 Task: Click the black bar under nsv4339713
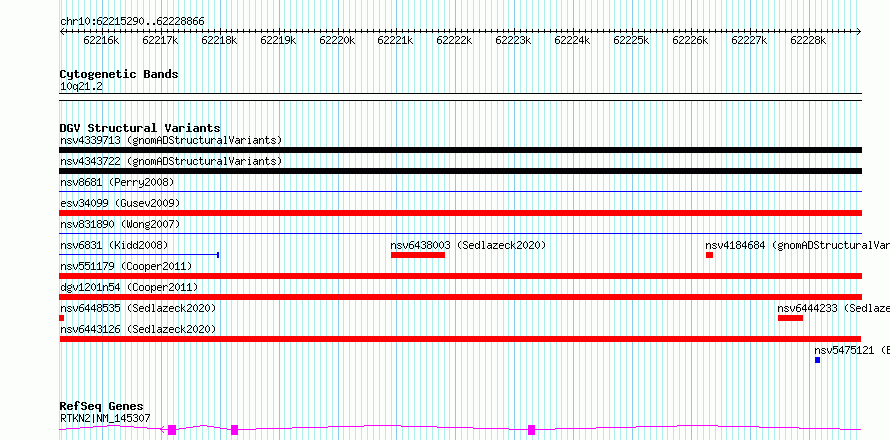[460, 150]
